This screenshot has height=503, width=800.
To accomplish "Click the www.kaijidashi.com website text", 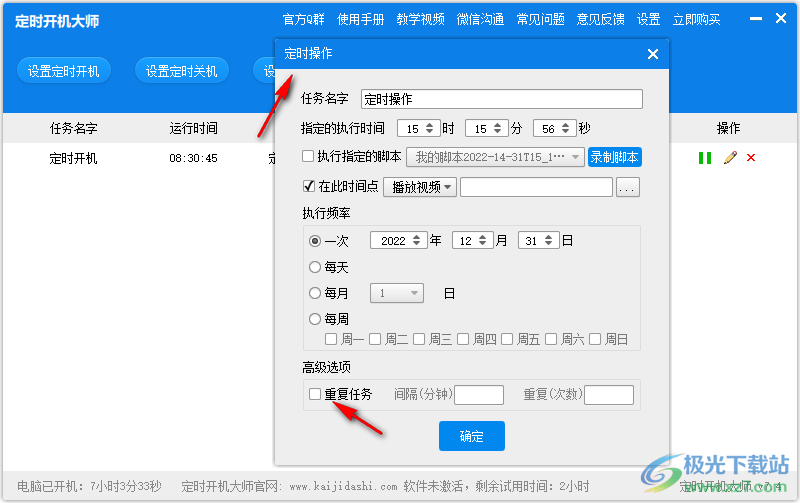I will (x=343, y=487).
